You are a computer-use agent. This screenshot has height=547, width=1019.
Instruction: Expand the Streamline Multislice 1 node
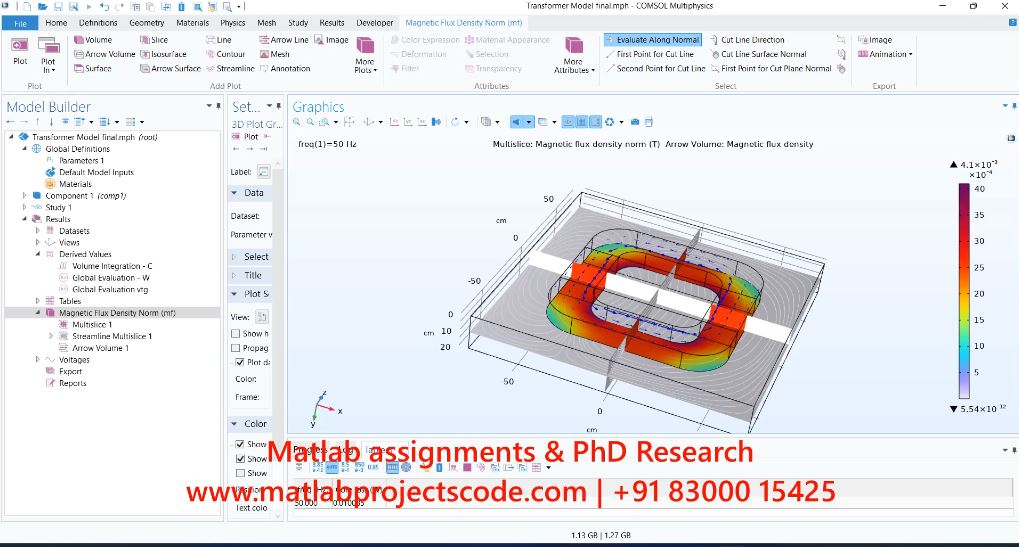coord(51,336)
